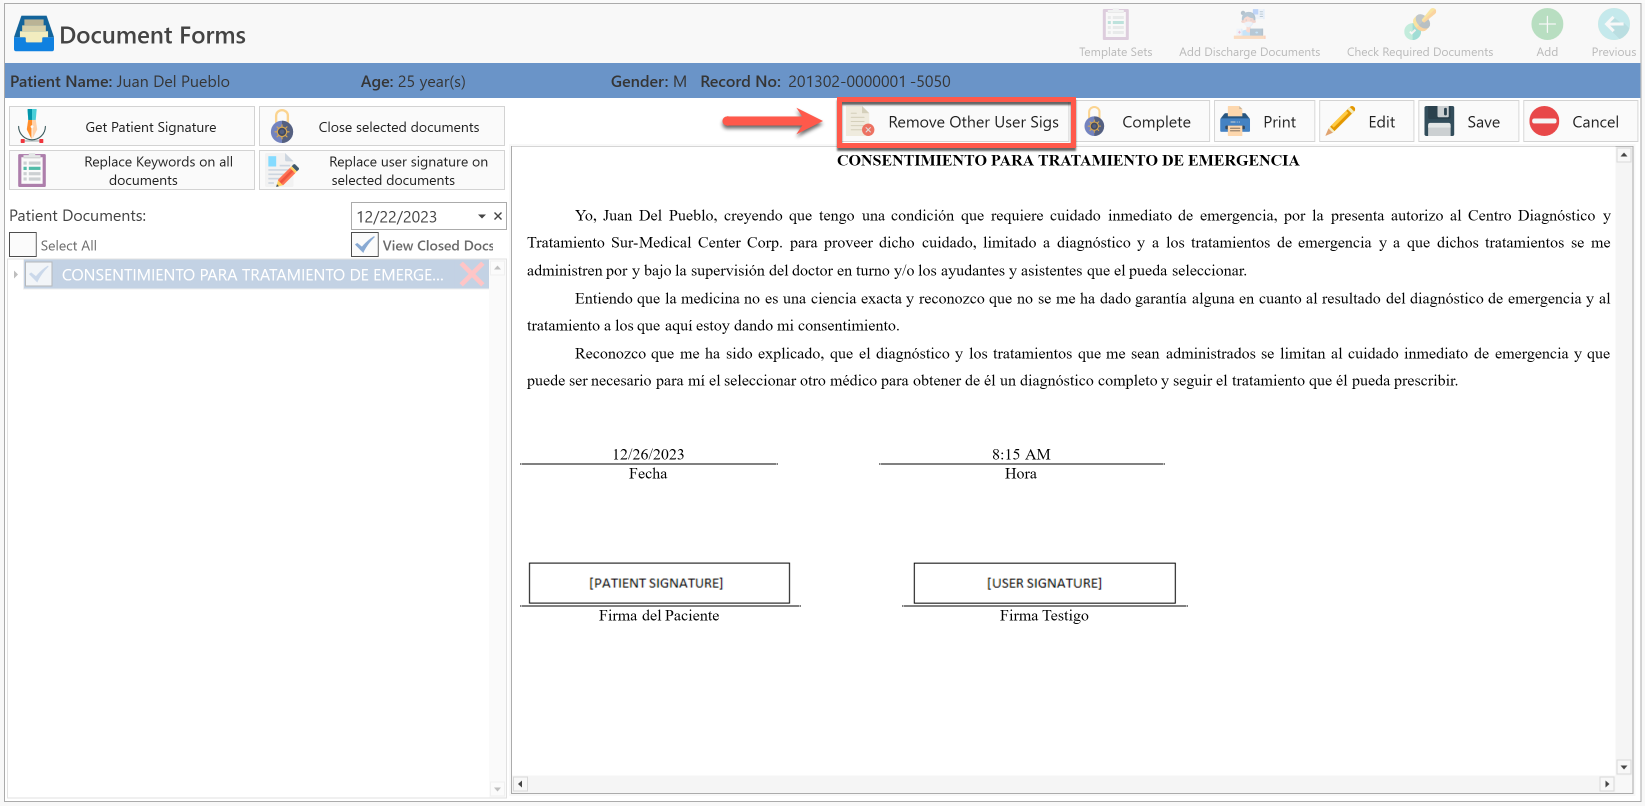1645x806 pixels.
Task: Click the Print button
Action: point(1264,122)
